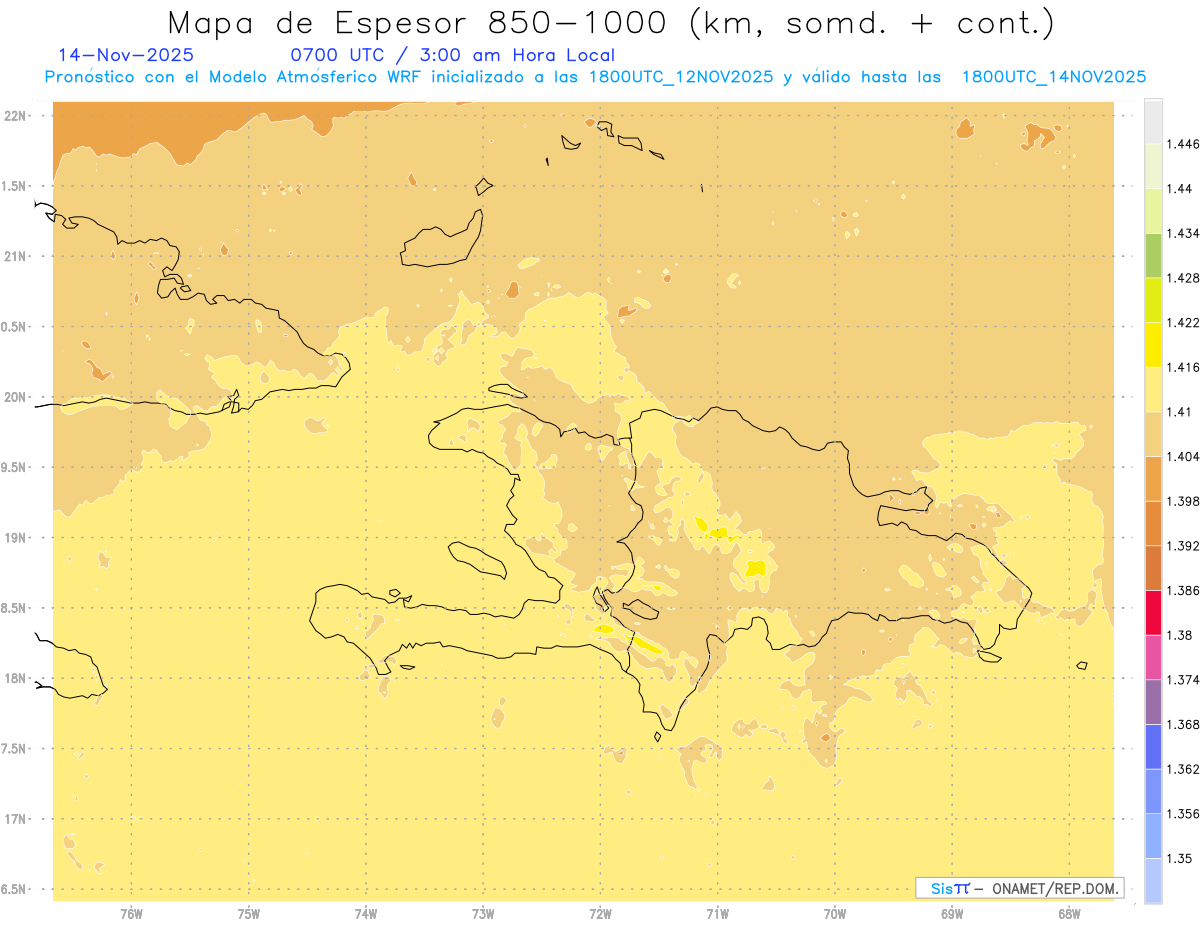Screen dimensions: 1200x927
Task: Click the '70W' longitude label
Action: [835, 913]
